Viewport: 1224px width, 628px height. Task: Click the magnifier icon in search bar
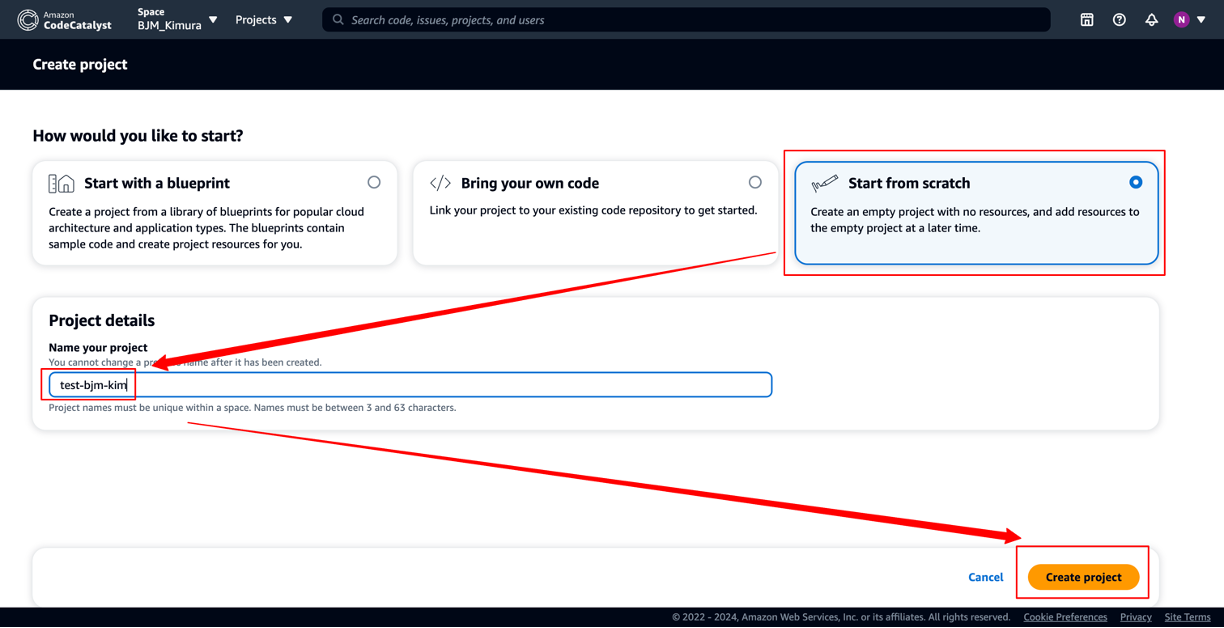pyautogui.click(x=338, y=20)
